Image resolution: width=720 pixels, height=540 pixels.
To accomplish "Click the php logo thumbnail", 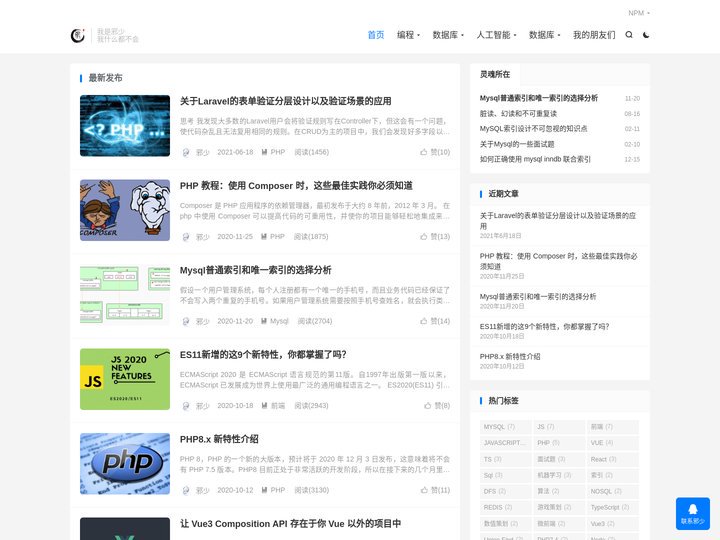I will [125, 464].
